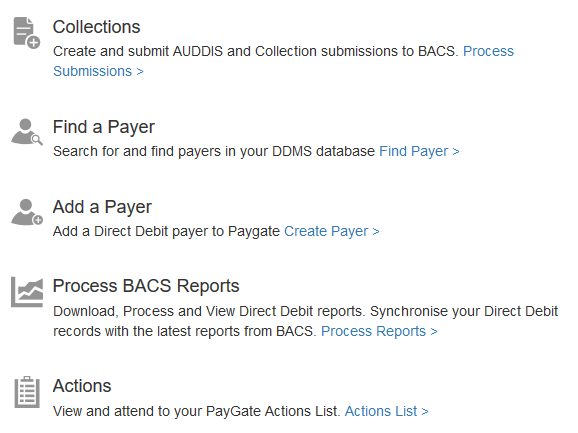Click the Actions clipboard icon
The height and width of the screenshot is (433, 578).
pos(27,392)
